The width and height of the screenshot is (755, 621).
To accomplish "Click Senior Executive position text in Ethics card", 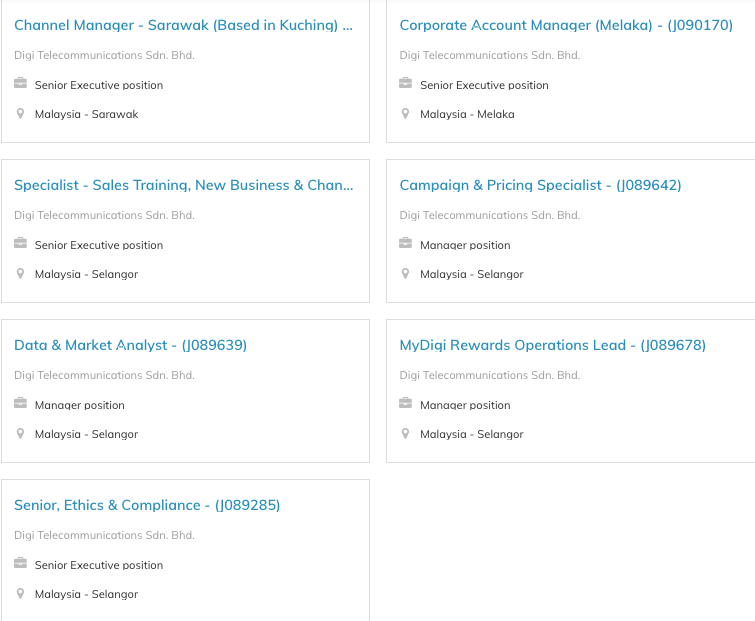I will tap(99, 565).
